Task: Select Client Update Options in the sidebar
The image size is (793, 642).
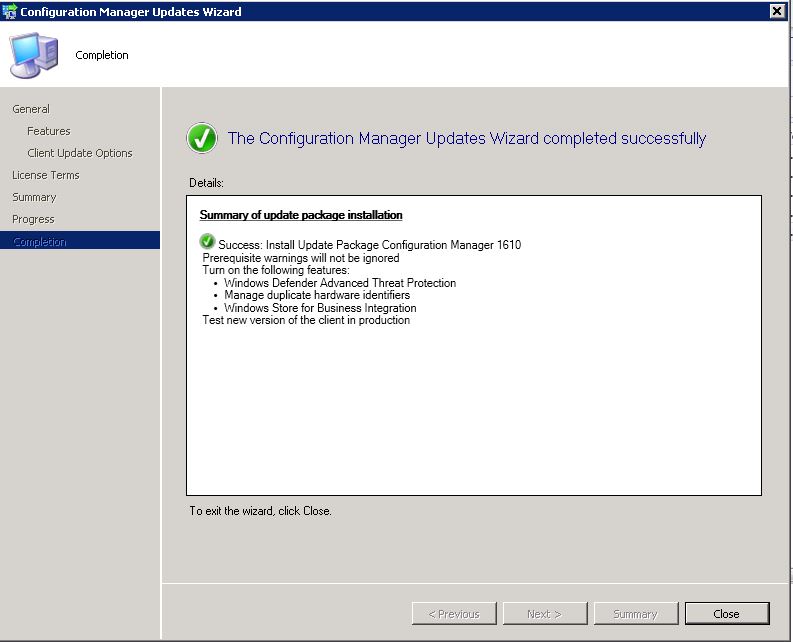Action: pyautogui.click(x=80, y=153)
